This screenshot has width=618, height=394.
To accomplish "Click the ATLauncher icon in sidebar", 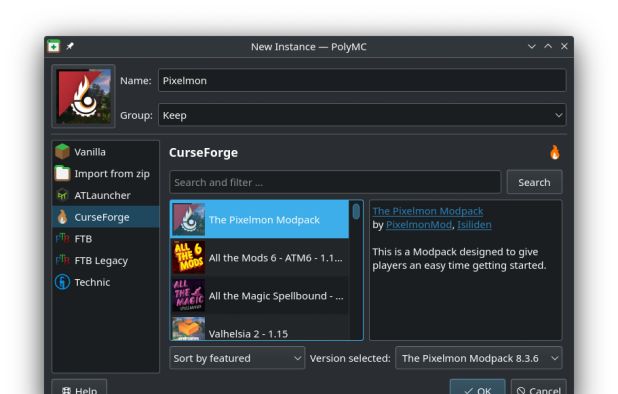I will point(62,195).
